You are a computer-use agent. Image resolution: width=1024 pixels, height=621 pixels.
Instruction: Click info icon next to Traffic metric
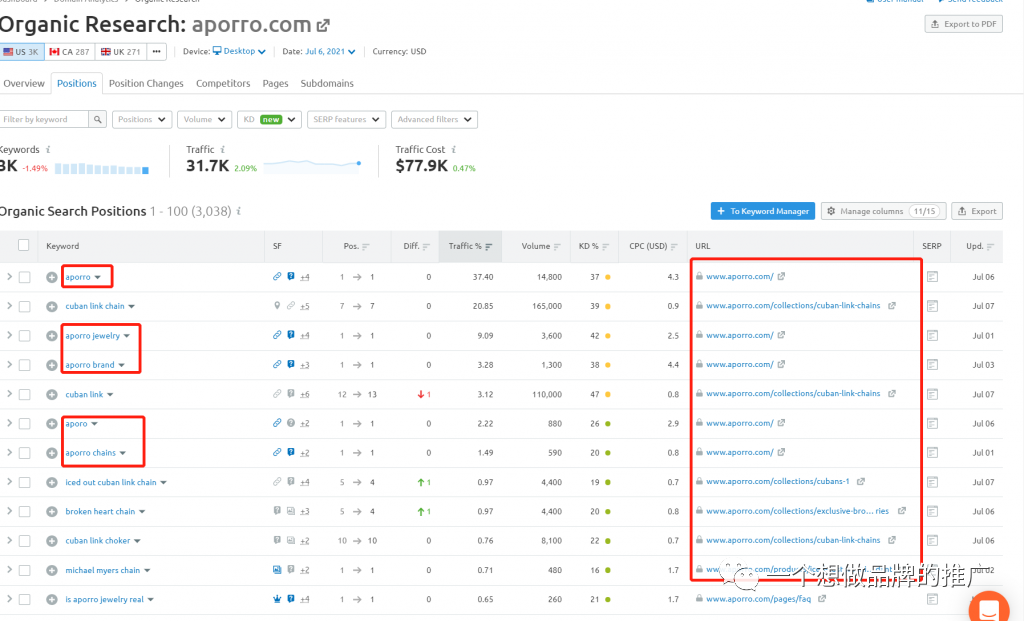pyautogui.click(x=222, y=150)
